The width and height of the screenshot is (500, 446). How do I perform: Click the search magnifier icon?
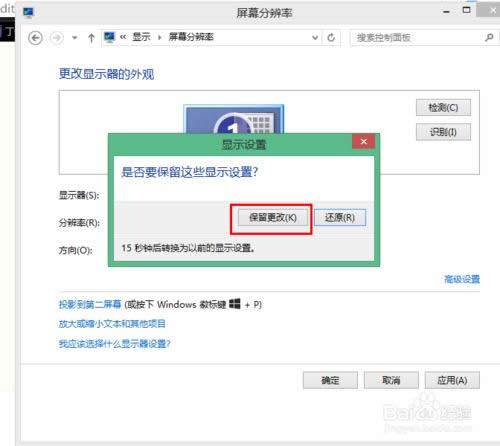pyautogui.click(x=489, y=37)
